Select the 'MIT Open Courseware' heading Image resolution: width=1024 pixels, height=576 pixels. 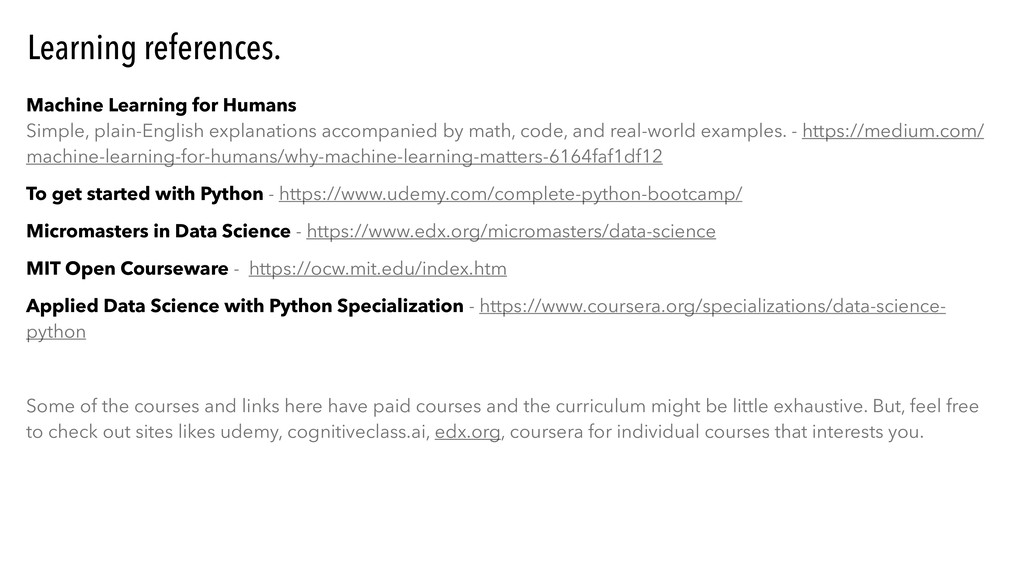tap(125, 269)
